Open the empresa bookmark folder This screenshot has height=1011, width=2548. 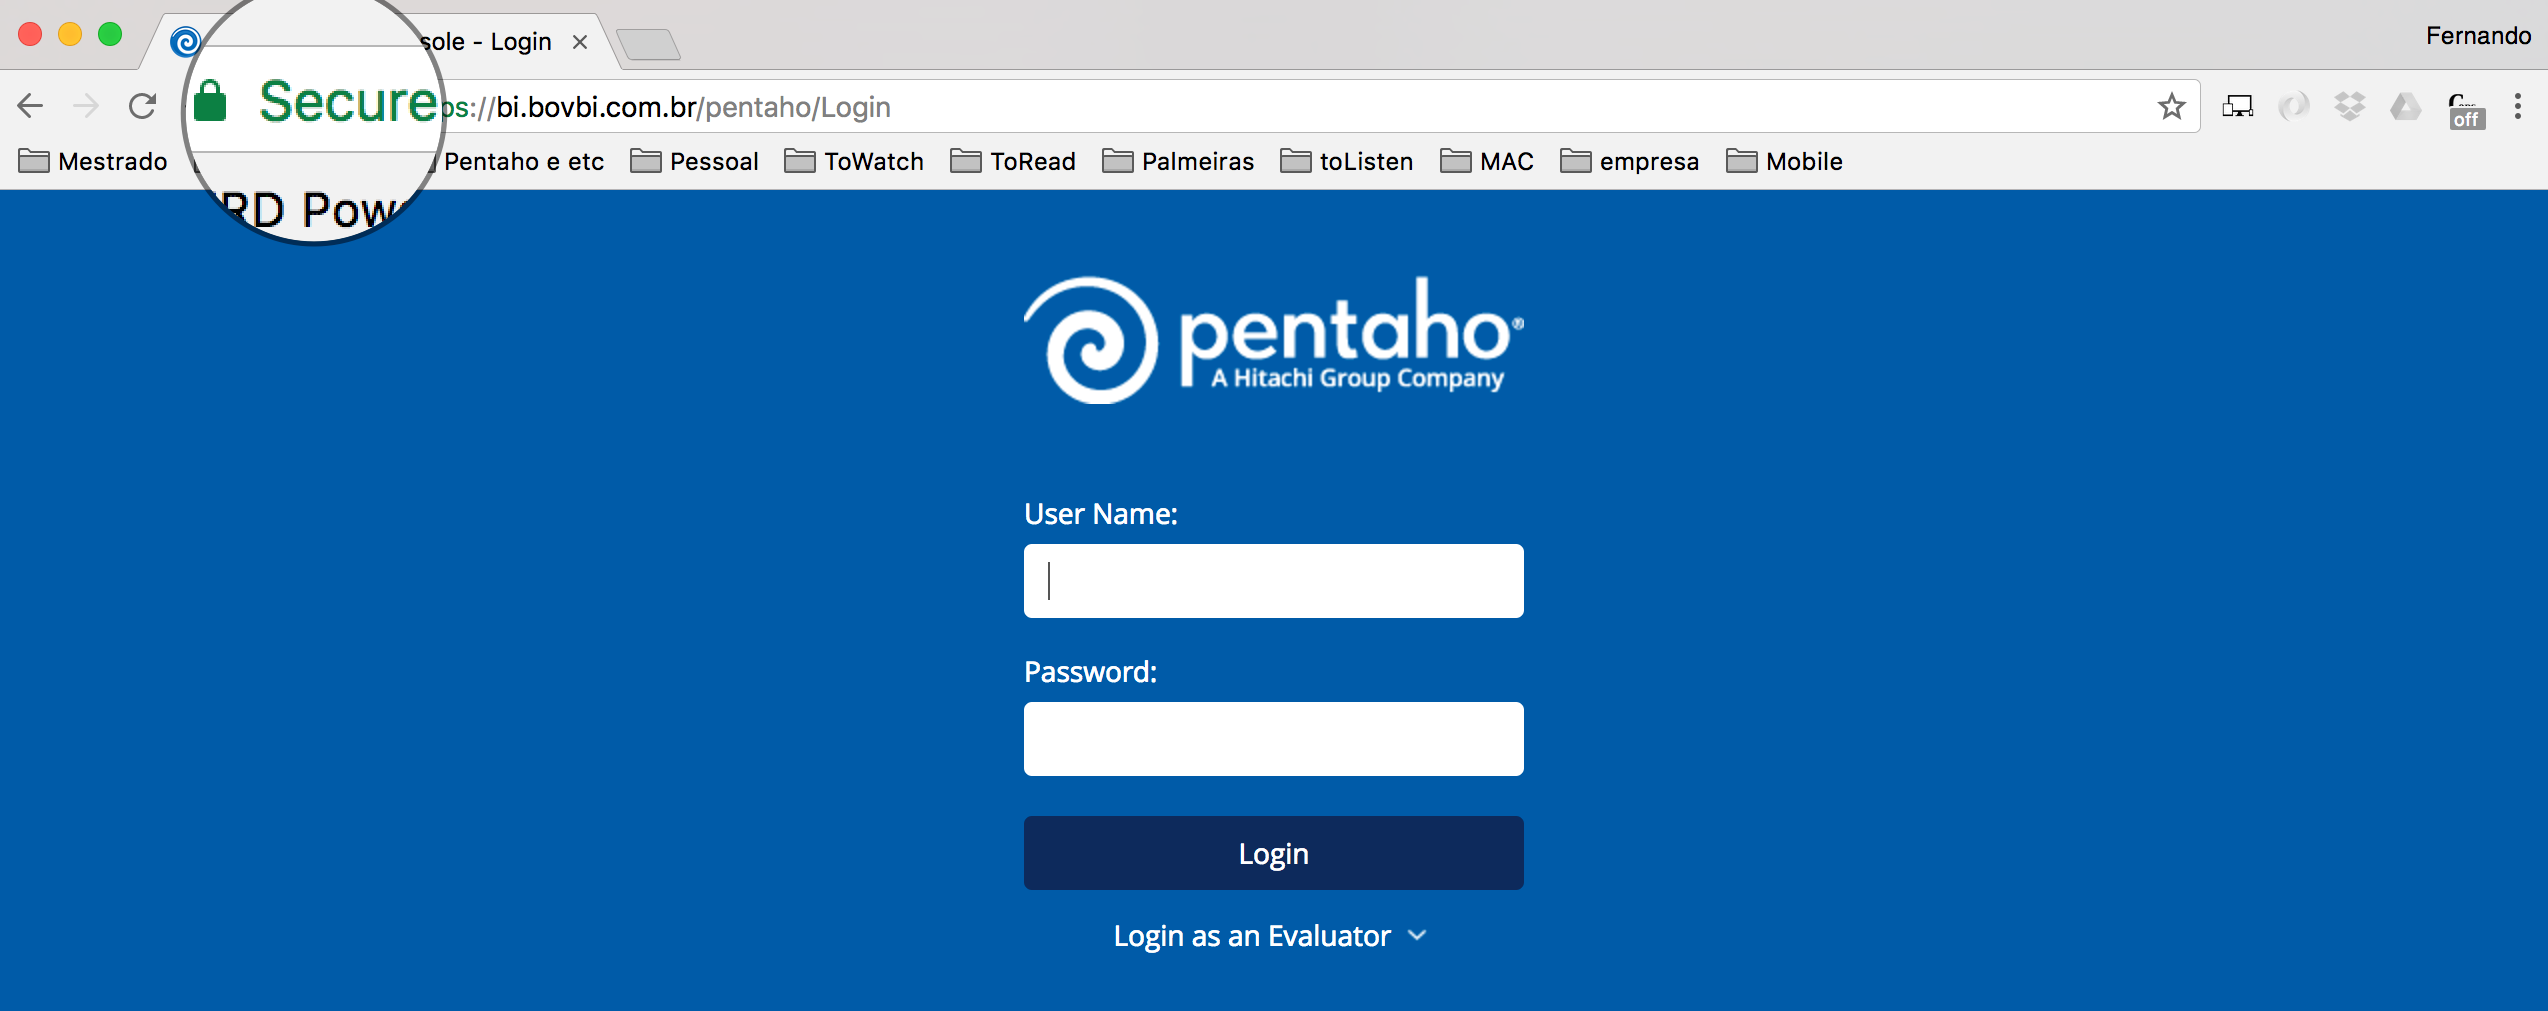(x=1630, y=161)
